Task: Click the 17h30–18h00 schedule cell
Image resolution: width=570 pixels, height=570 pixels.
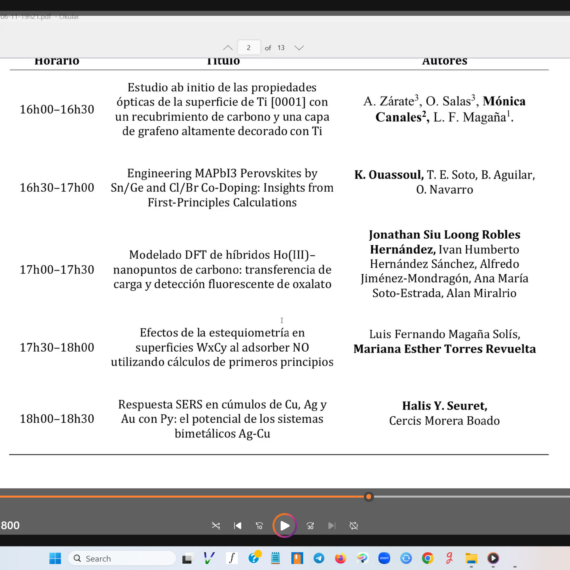Action: [57, 348]
